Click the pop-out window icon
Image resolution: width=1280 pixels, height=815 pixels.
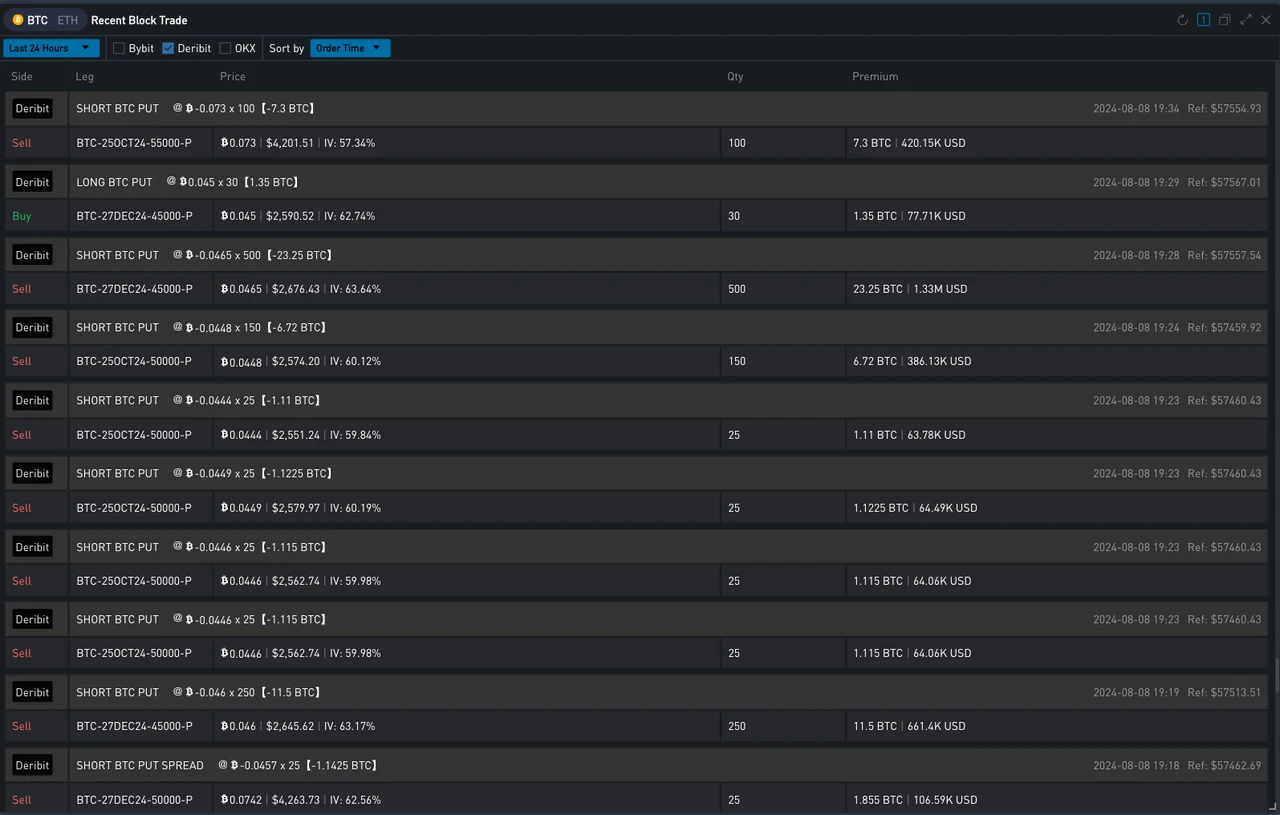tap(1224, 20)
